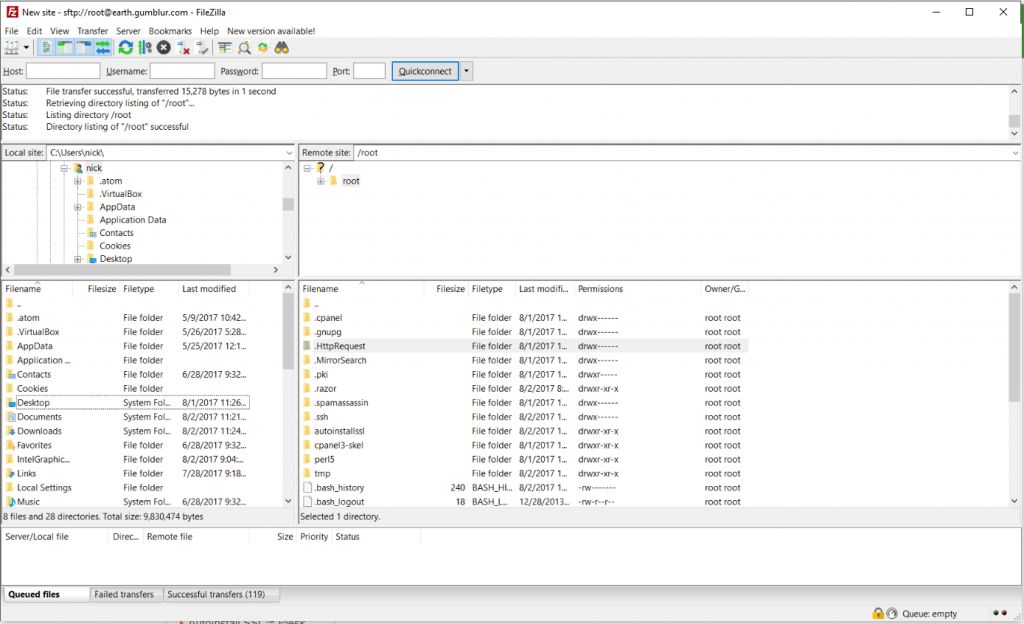Cancel the current operation

[163, 48]
